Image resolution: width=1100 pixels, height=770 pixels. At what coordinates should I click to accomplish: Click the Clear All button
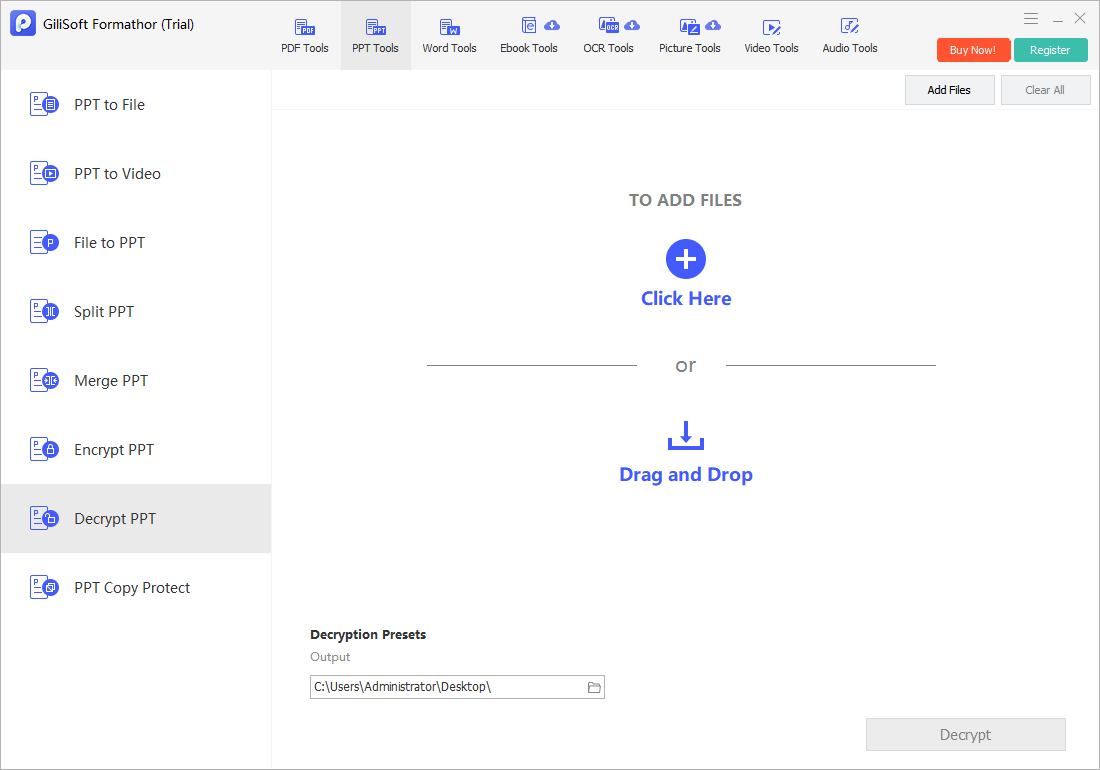(x=1045, y=90)
